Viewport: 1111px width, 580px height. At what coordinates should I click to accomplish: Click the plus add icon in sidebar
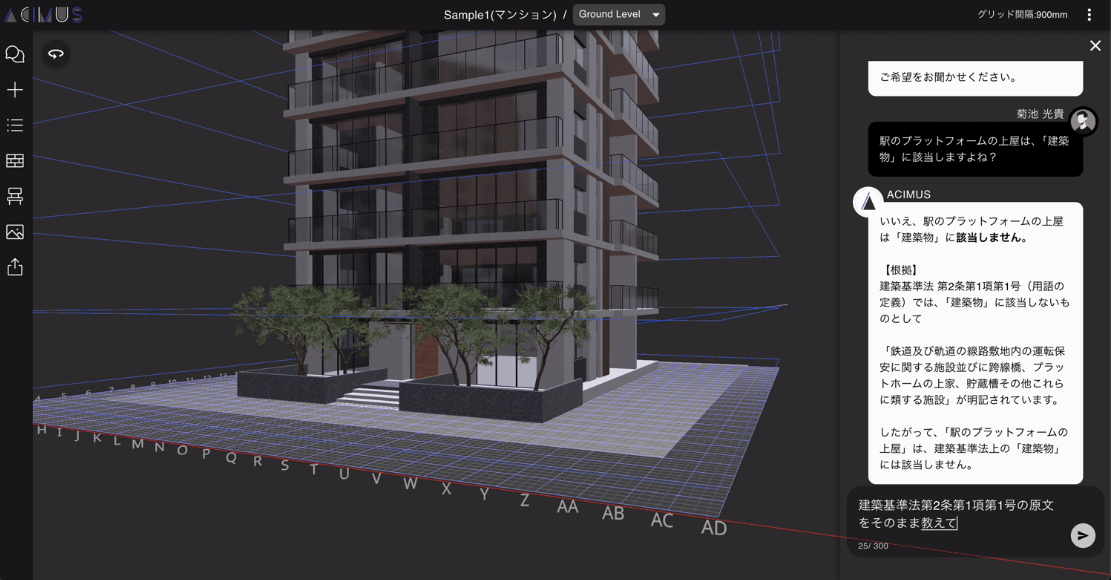[x=15, y=90]
